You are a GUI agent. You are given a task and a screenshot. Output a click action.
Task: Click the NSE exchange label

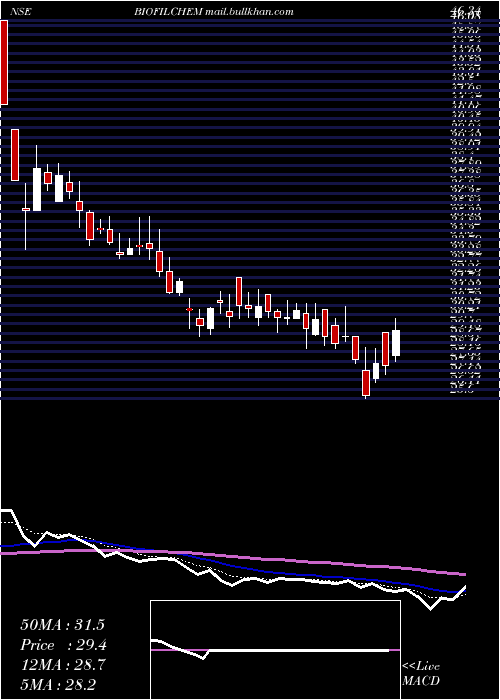pos(21,12)
